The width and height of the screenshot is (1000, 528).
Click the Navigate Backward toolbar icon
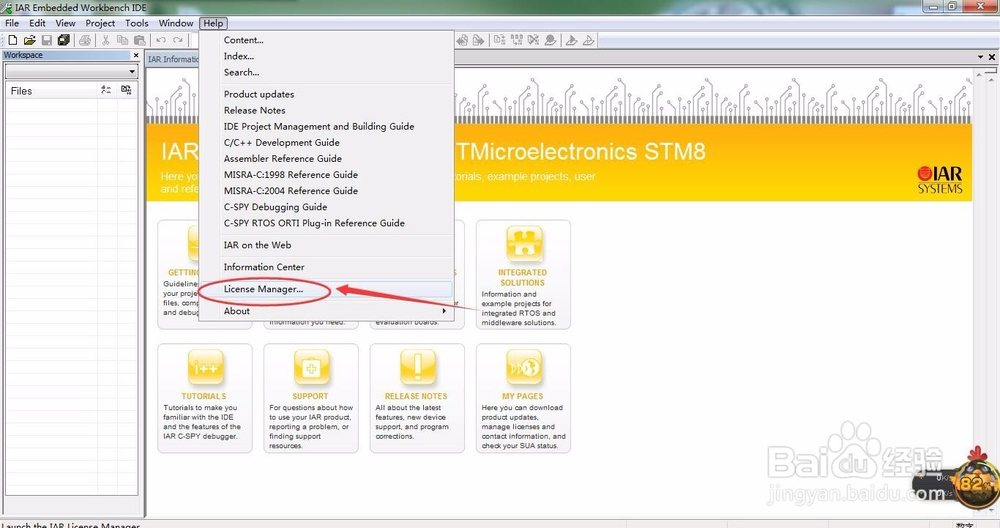pos(462,40)
